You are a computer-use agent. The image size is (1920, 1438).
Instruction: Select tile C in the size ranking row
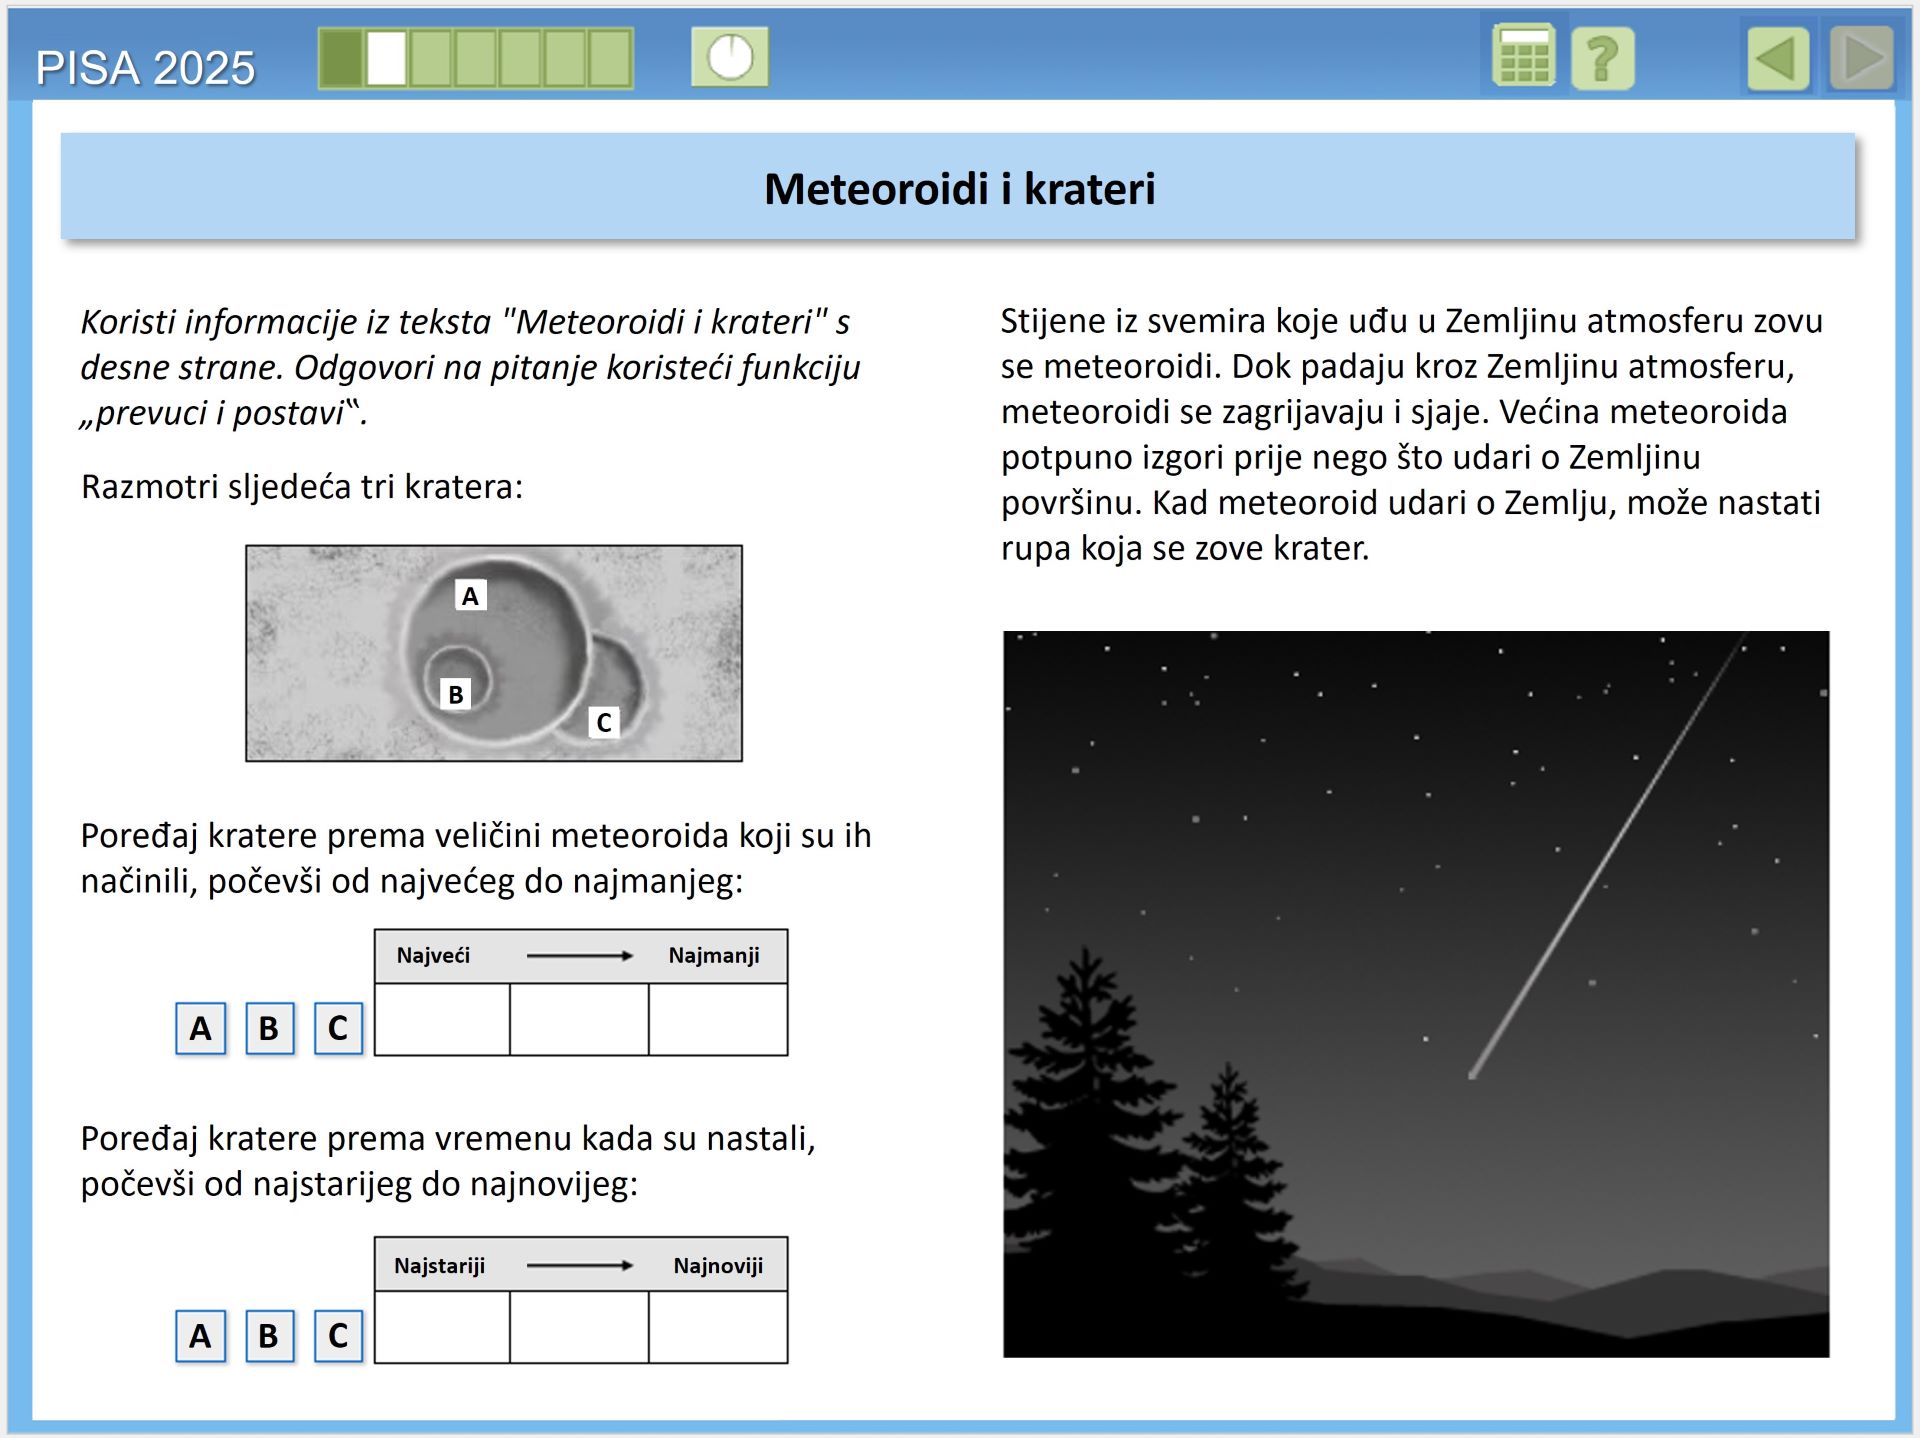click(338, 1028)
